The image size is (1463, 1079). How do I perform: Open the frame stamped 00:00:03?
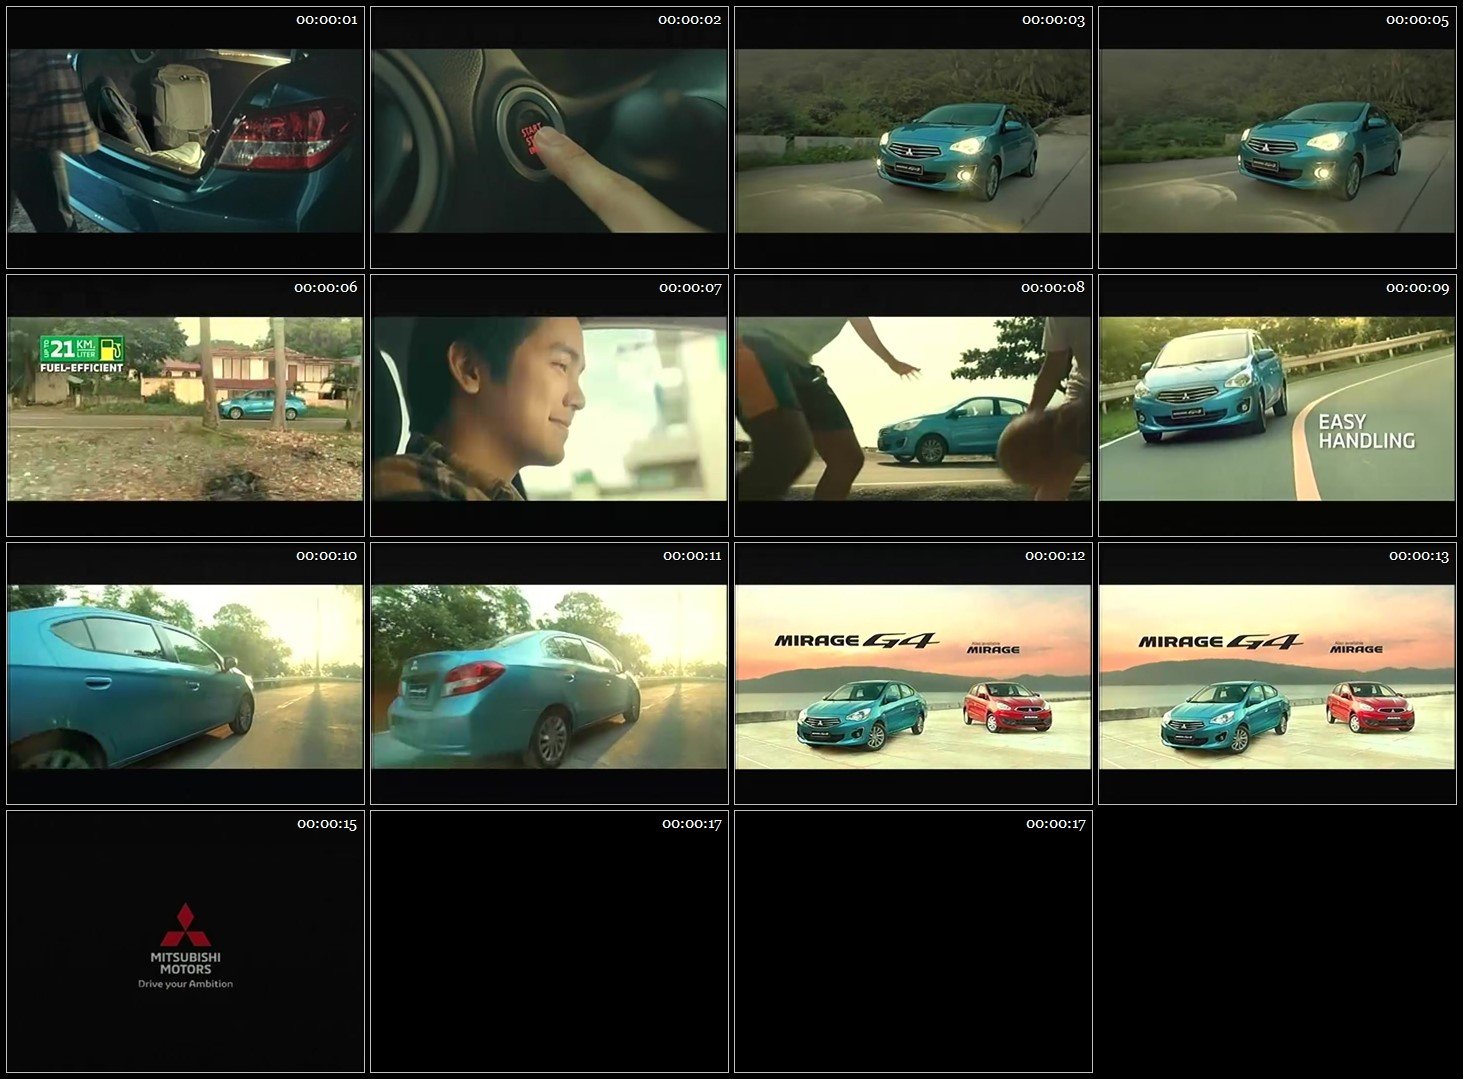913,137
